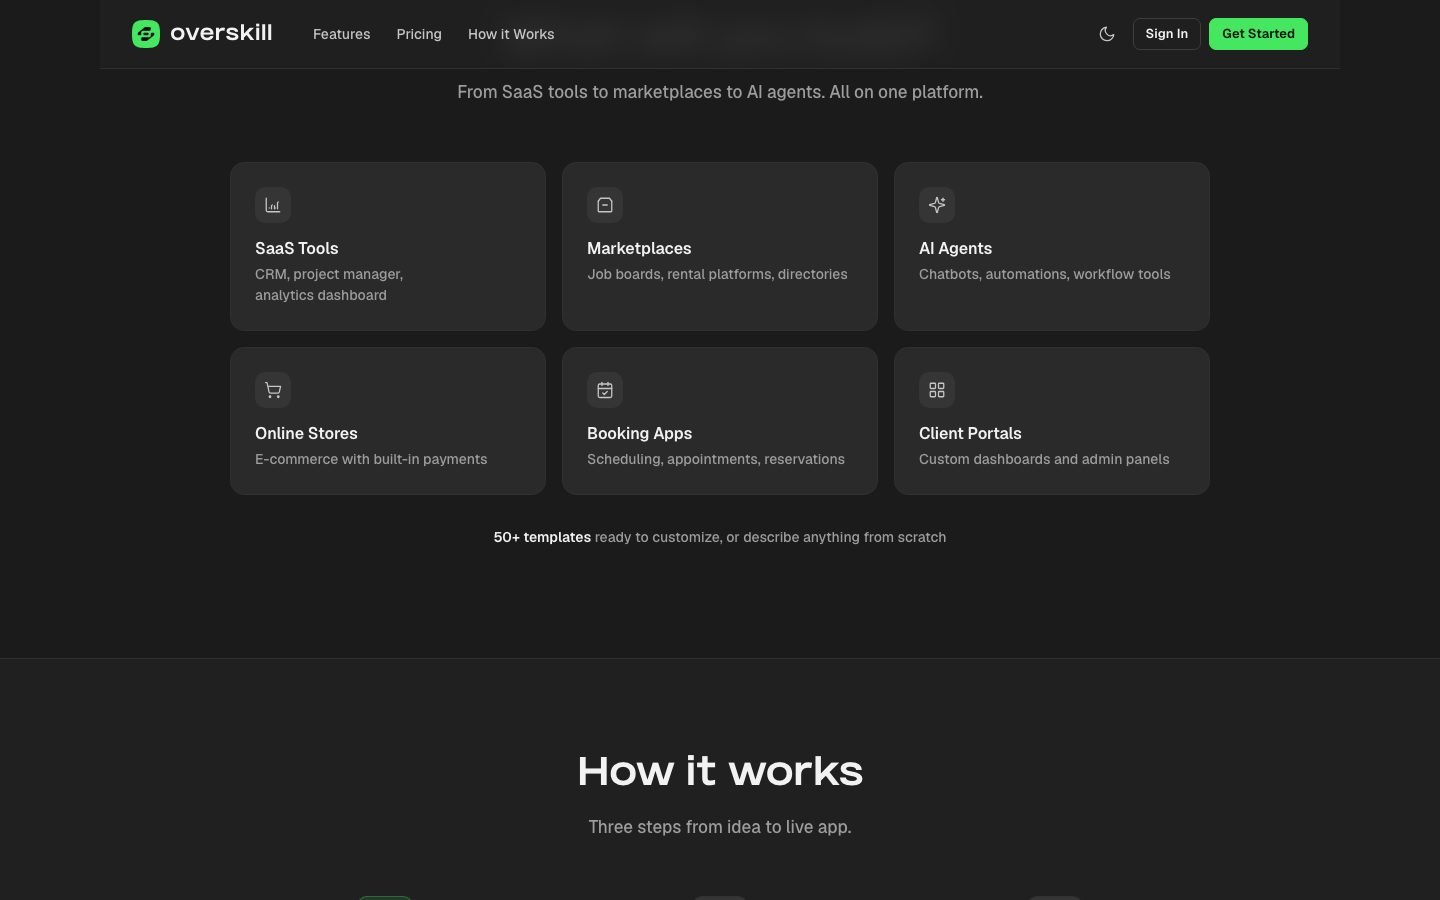Click the overskill logo icon

146,34
